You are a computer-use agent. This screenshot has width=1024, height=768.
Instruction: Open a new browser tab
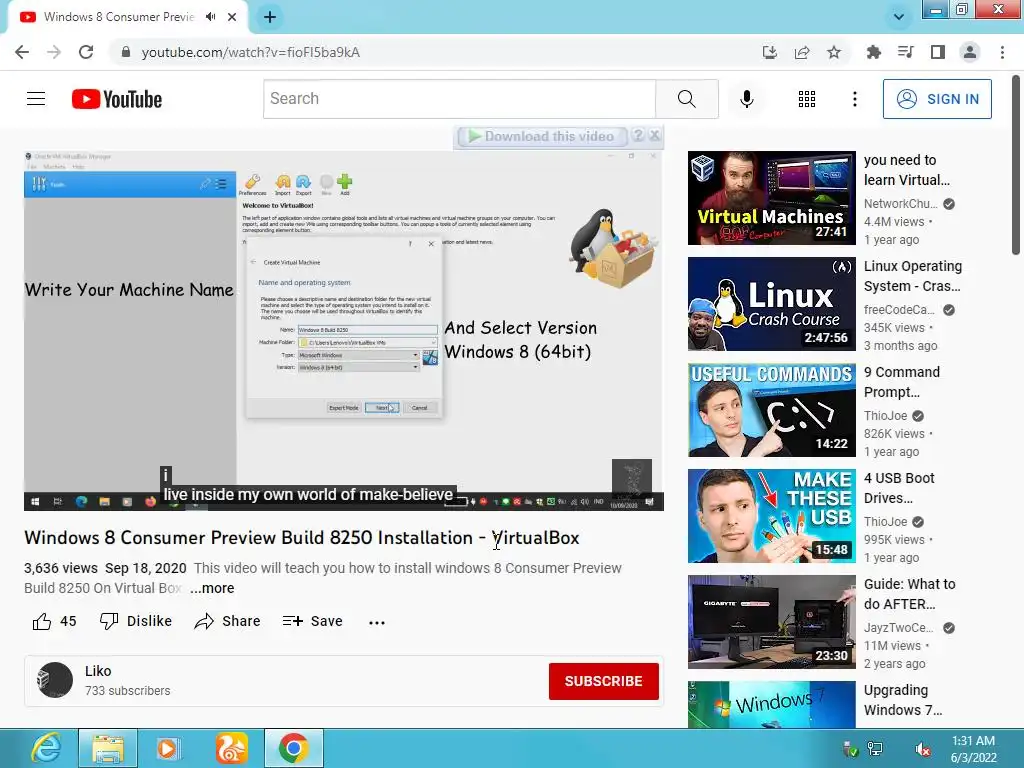click(270, 17)
